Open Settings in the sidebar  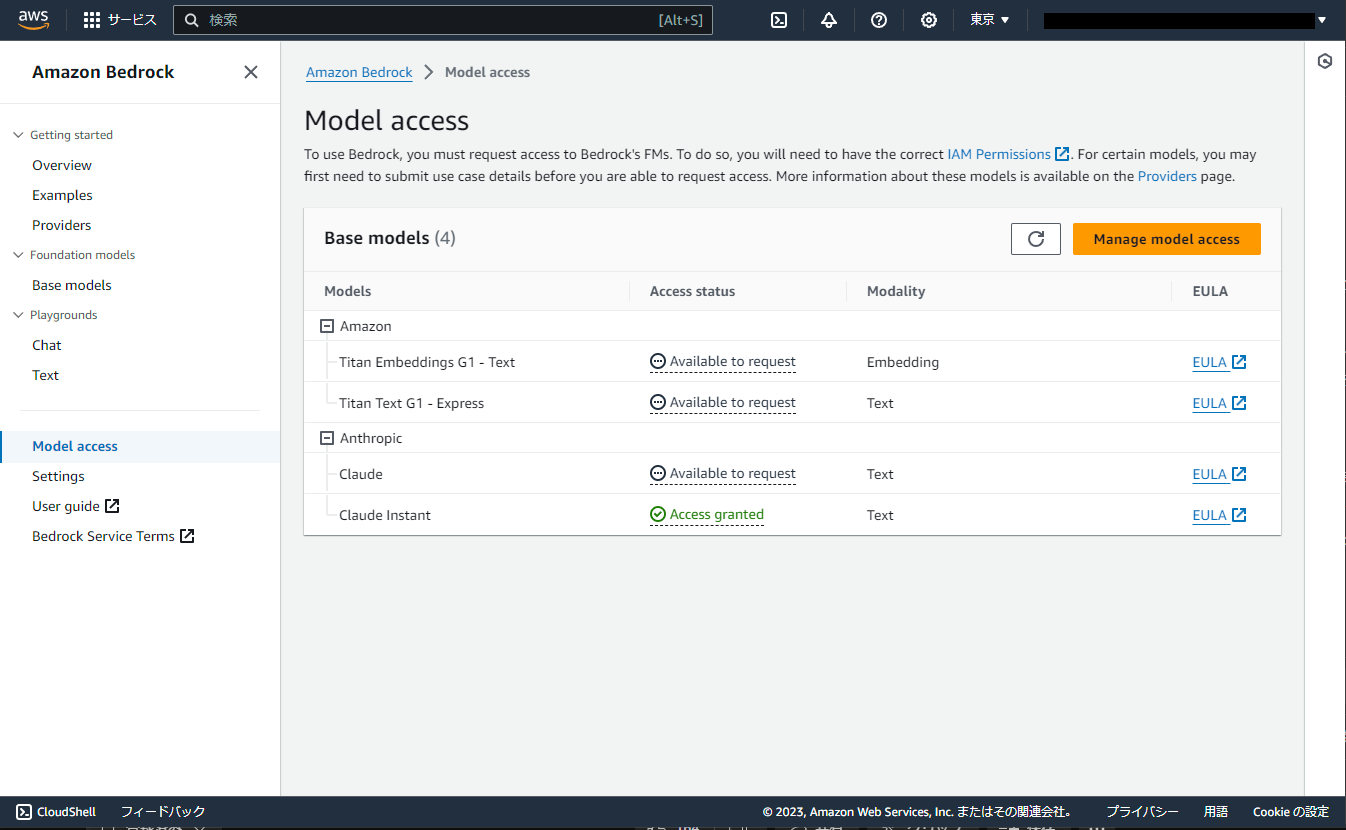pos(58,476)
